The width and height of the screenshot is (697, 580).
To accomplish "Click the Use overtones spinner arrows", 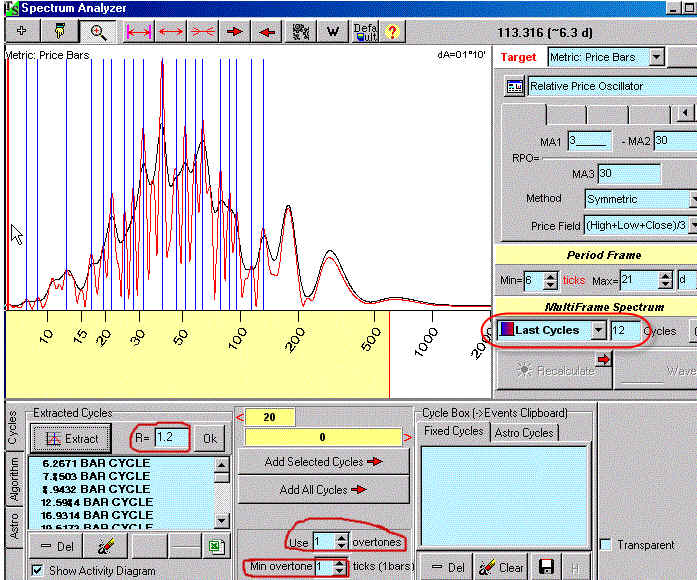I will pos(342,542).
